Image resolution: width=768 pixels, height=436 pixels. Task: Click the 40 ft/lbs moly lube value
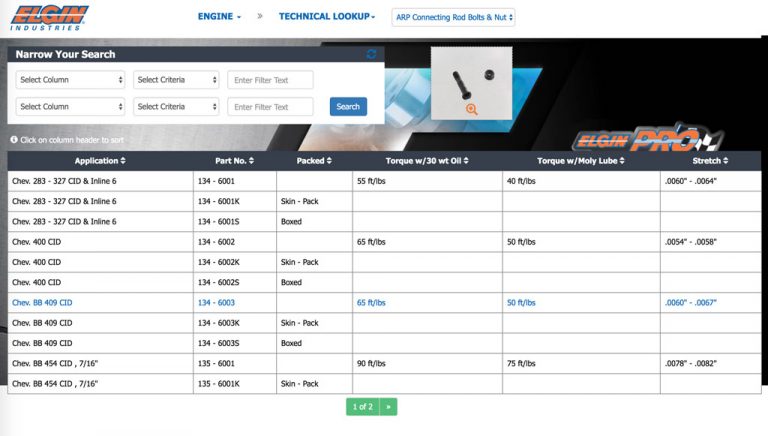(x=521, y=181)
